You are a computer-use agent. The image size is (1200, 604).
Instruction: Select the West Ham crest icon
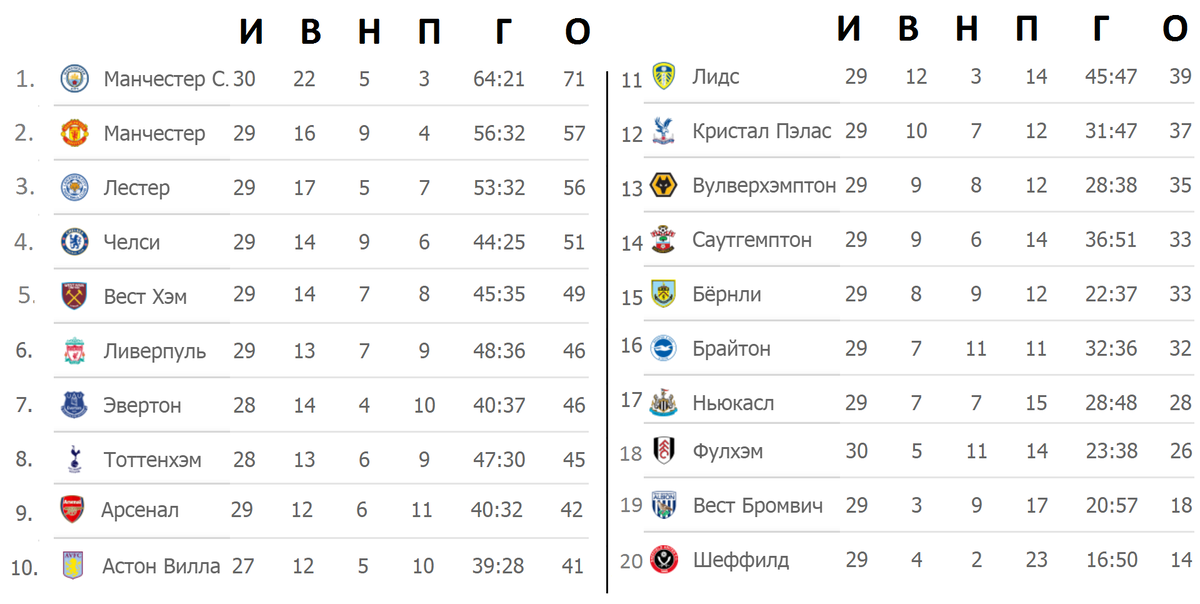coord(75,296)
